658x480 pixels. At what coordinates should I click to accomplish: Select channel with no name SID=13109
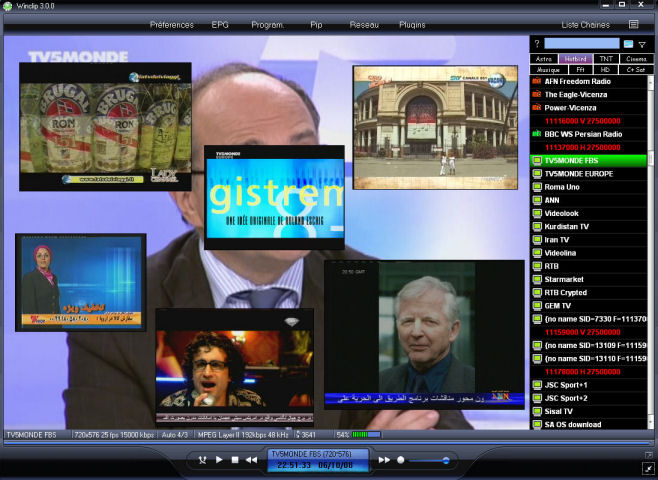click(588, 345)
